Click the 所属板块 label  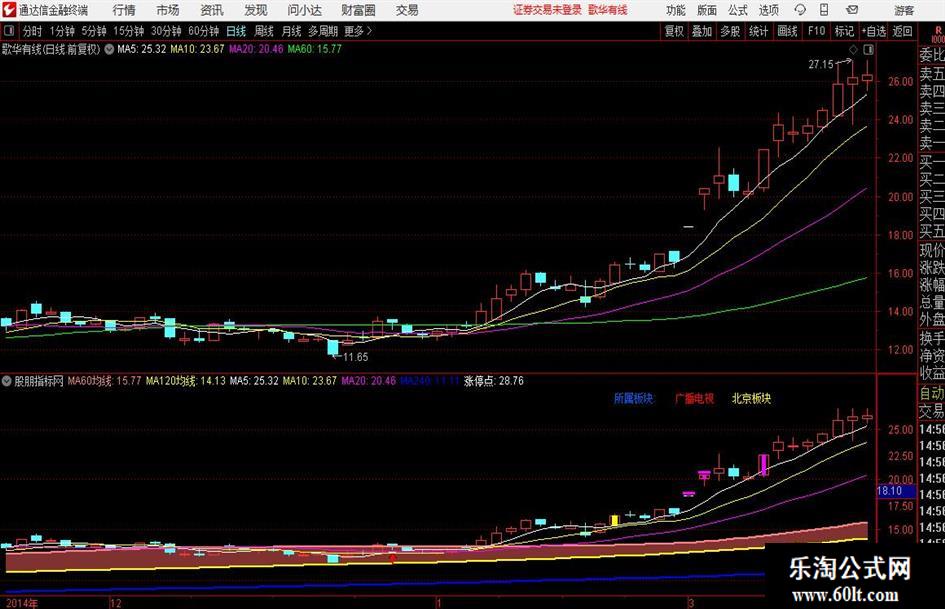click(x=633, y=398)
